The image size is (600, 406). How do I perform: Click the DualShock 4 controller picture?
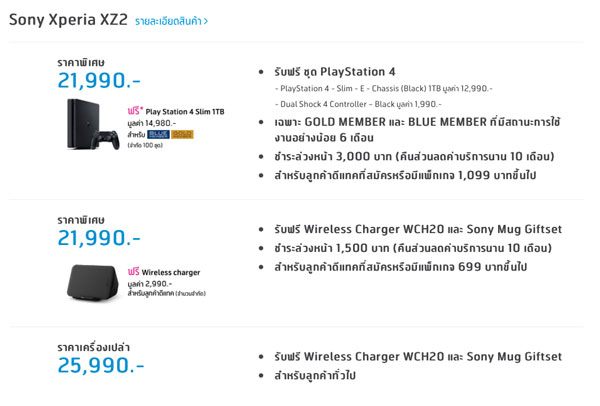click(x=106, y=140)
